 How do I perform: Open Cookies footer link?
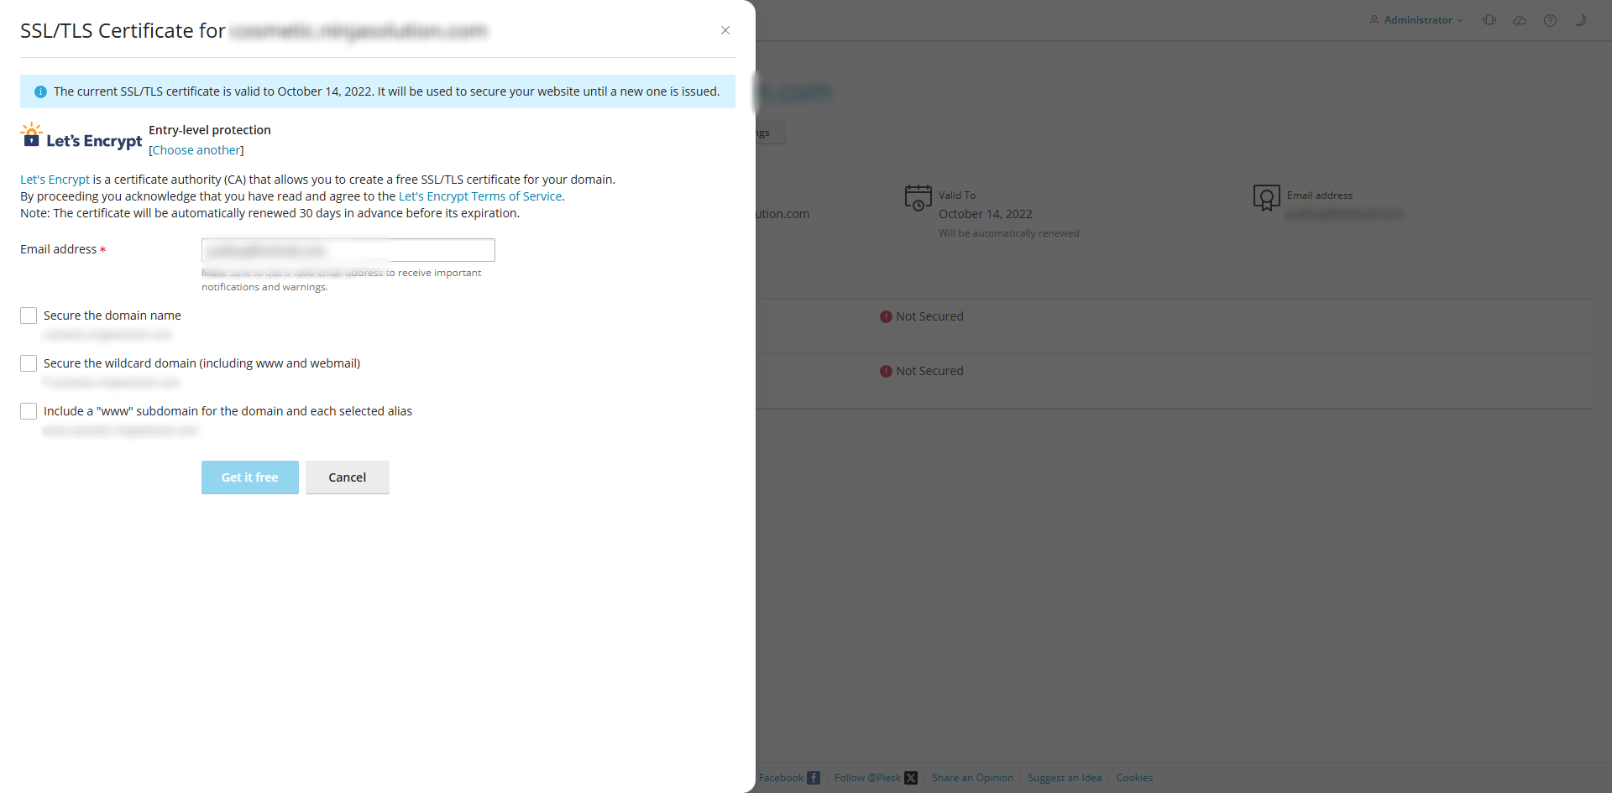(x=1134, y=778)
